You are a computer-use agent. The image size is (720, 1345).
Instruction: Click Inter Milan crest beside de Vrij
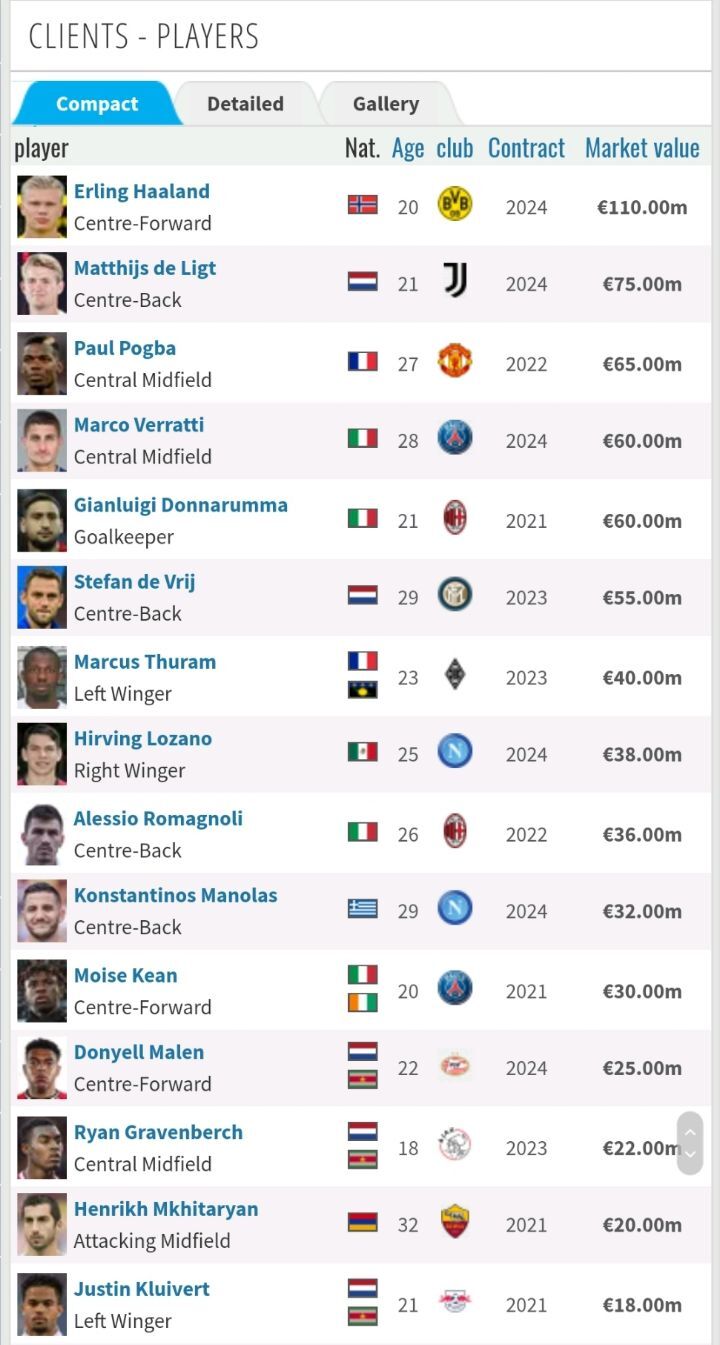[455, 595]
